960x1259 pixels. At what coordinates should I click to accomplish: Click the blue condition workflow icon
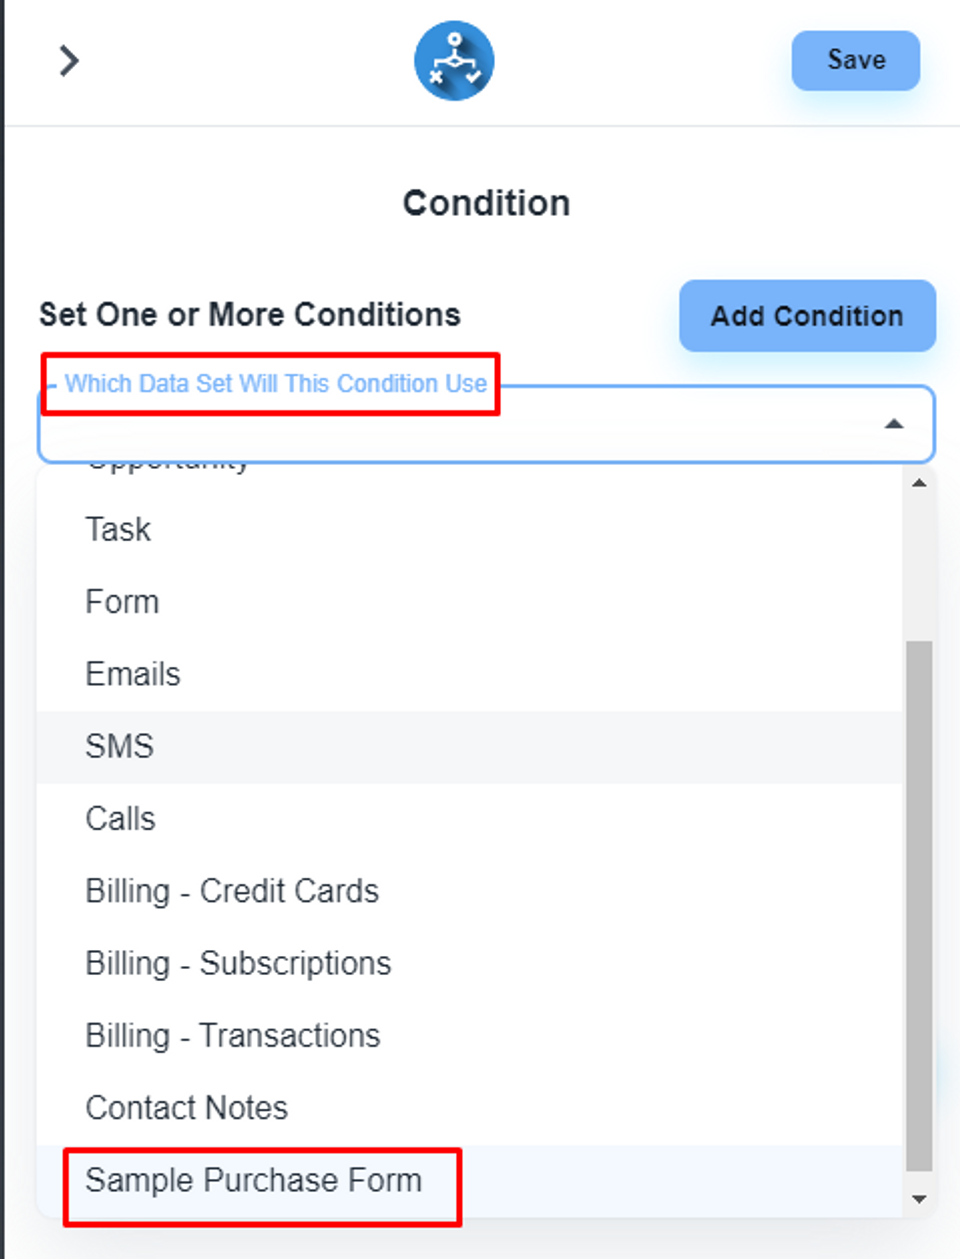(x=454, y=61)
